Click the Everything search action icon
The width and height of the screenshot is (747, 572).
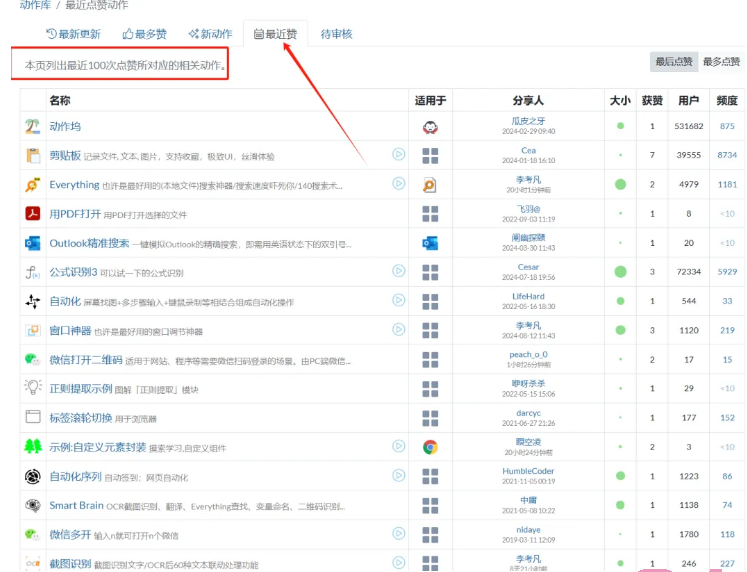coord(33,185)
